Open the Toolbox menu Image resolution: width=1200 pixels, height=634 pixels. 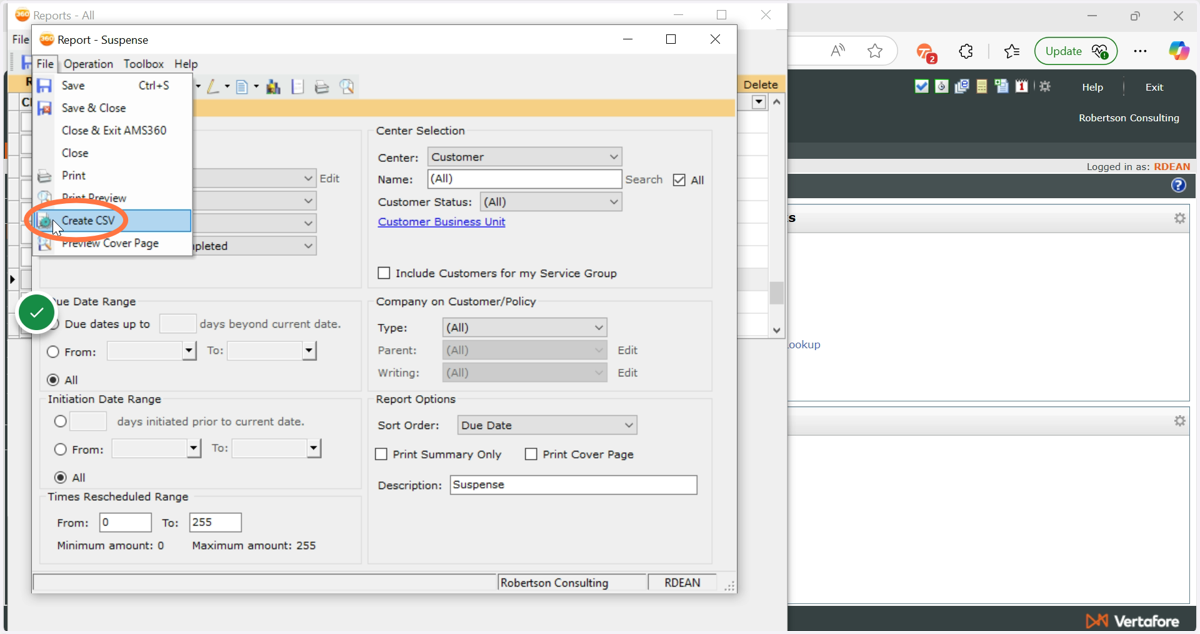(143, 64)
